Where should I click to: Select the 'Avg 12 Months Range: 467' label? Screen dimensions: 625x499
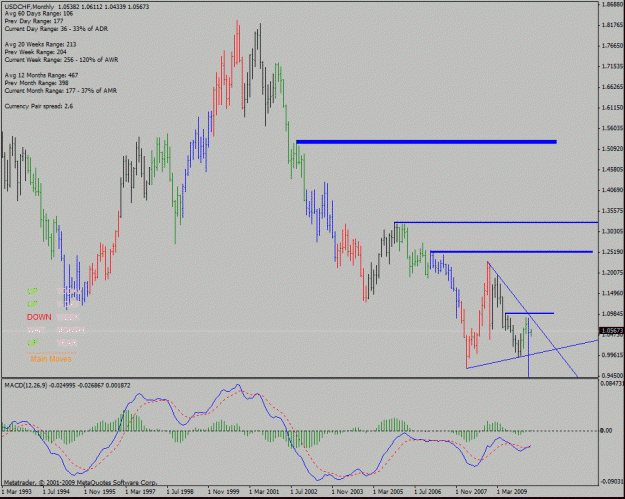41,75
